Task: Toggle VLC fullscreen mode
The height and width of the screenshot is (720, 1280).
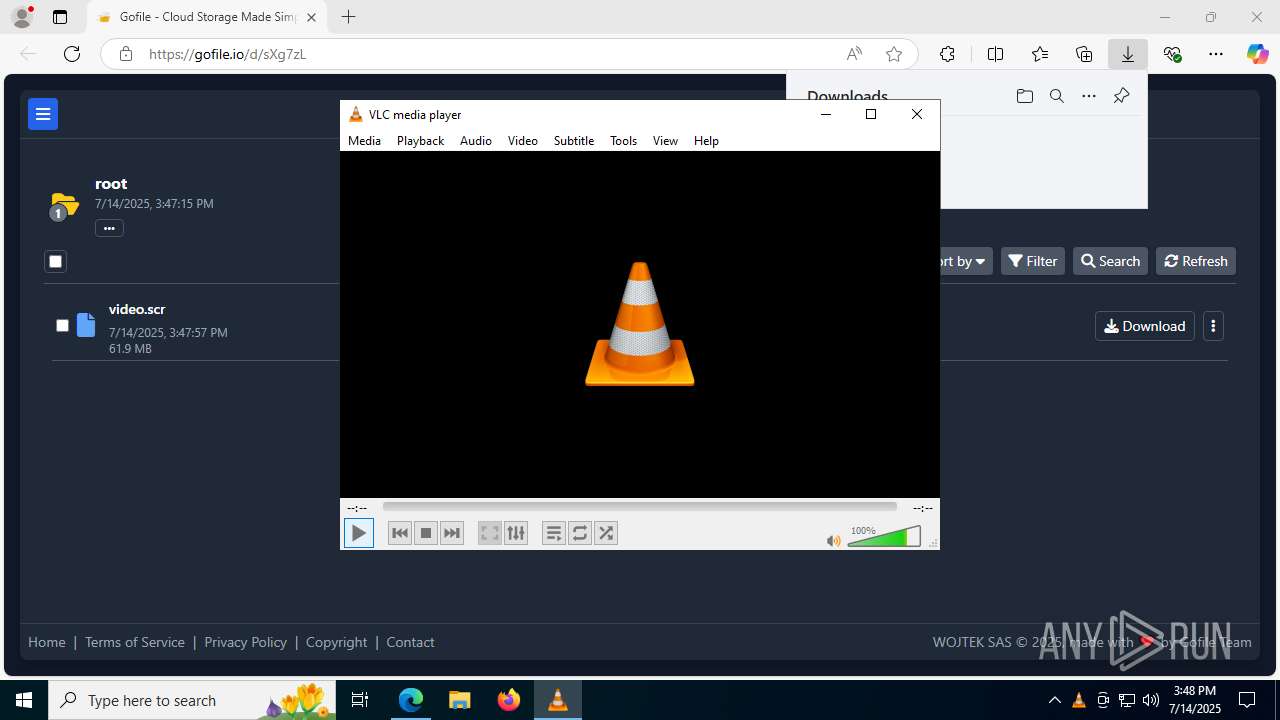Action: click(490, 533)
